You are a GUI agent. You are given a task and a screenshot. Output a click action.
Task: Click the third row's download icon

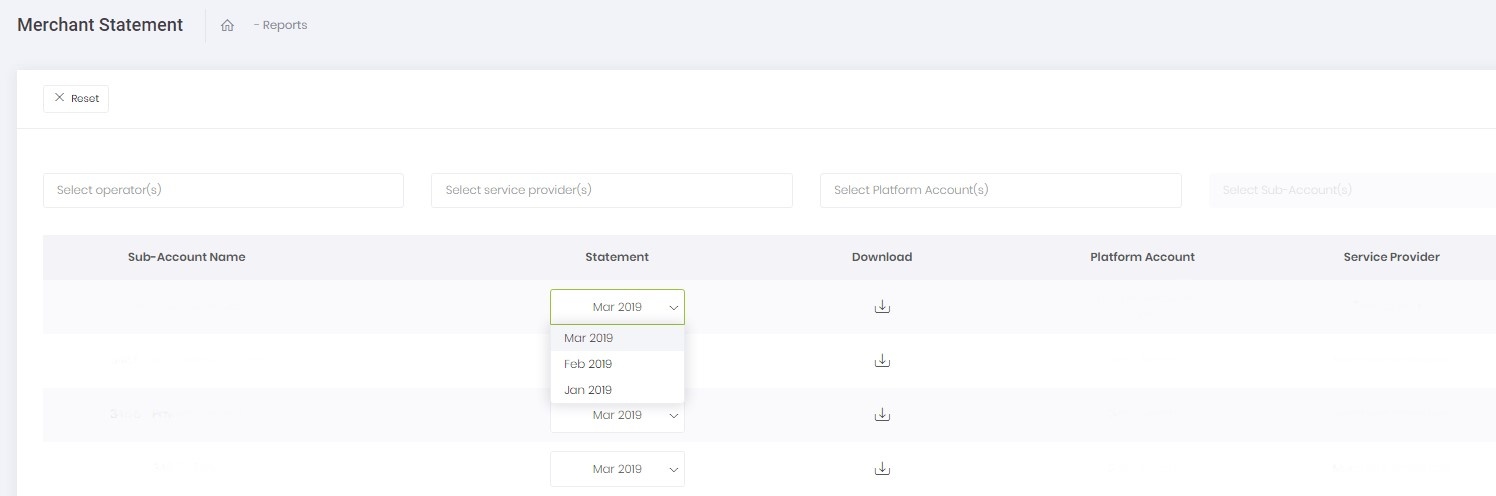point(882,414)
